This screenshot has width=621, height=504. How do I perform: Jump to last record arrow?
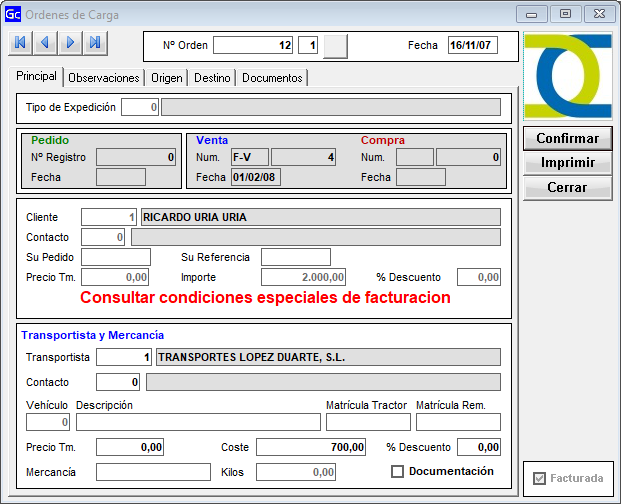tap(95, 43)
